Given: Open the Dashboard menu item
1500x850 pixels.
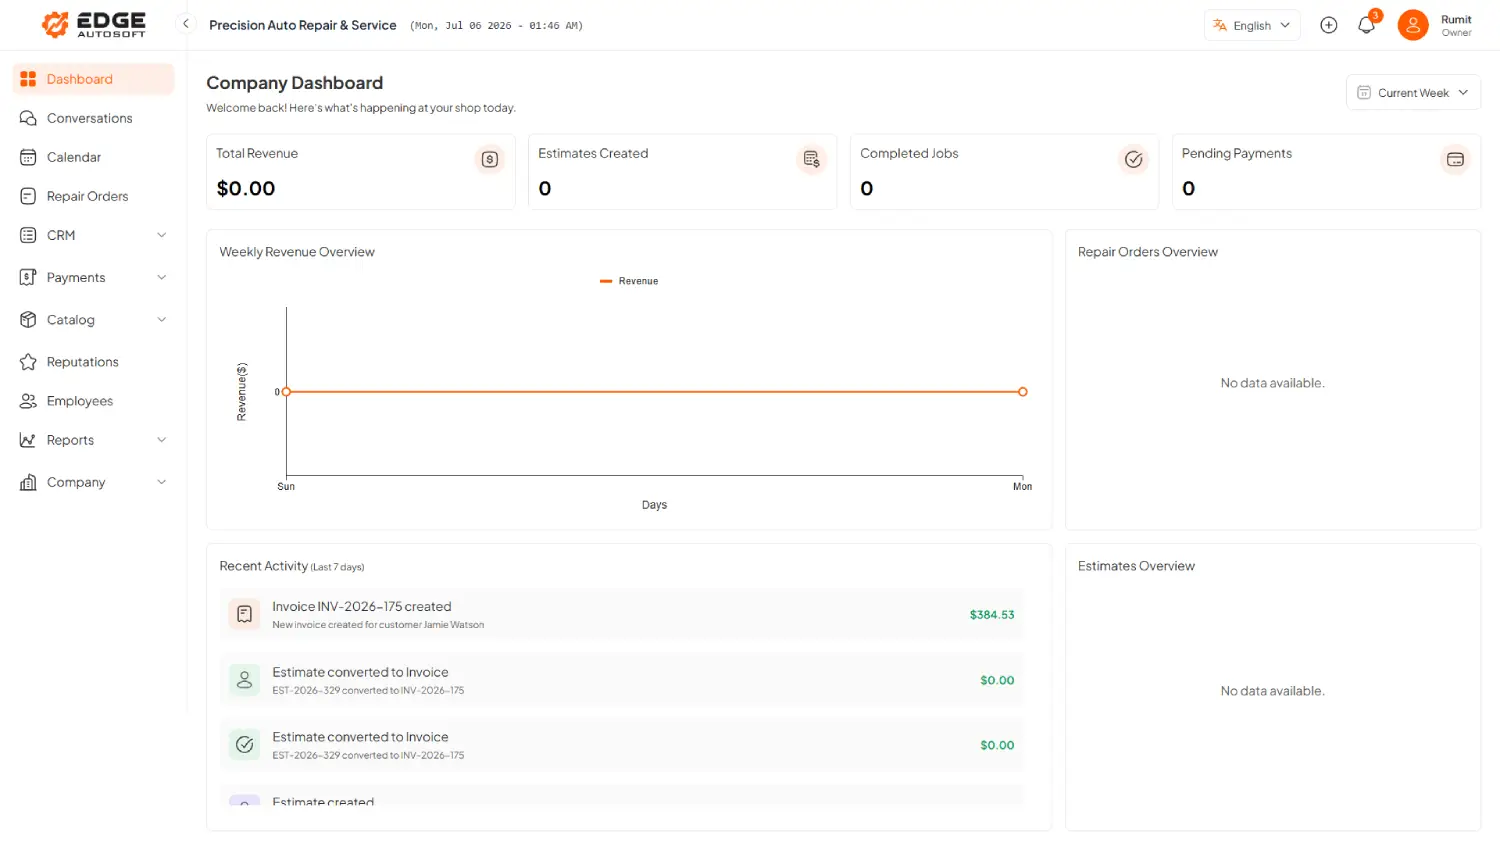Looking at the screenshot, I should (94, 79).
